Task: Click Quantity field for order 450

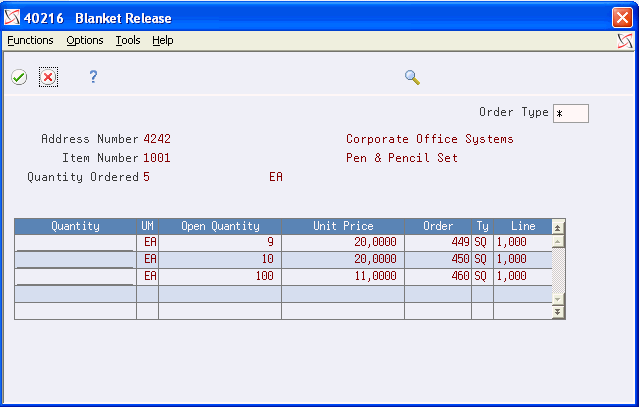Action: pyautogui.click(x=75, y=260)
